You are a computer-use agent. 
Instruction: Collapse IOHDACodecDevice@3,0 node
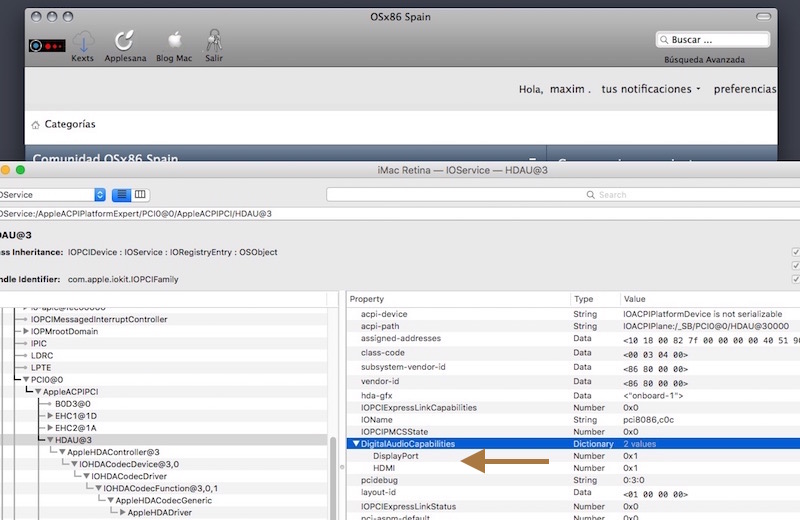coord(74,464)
